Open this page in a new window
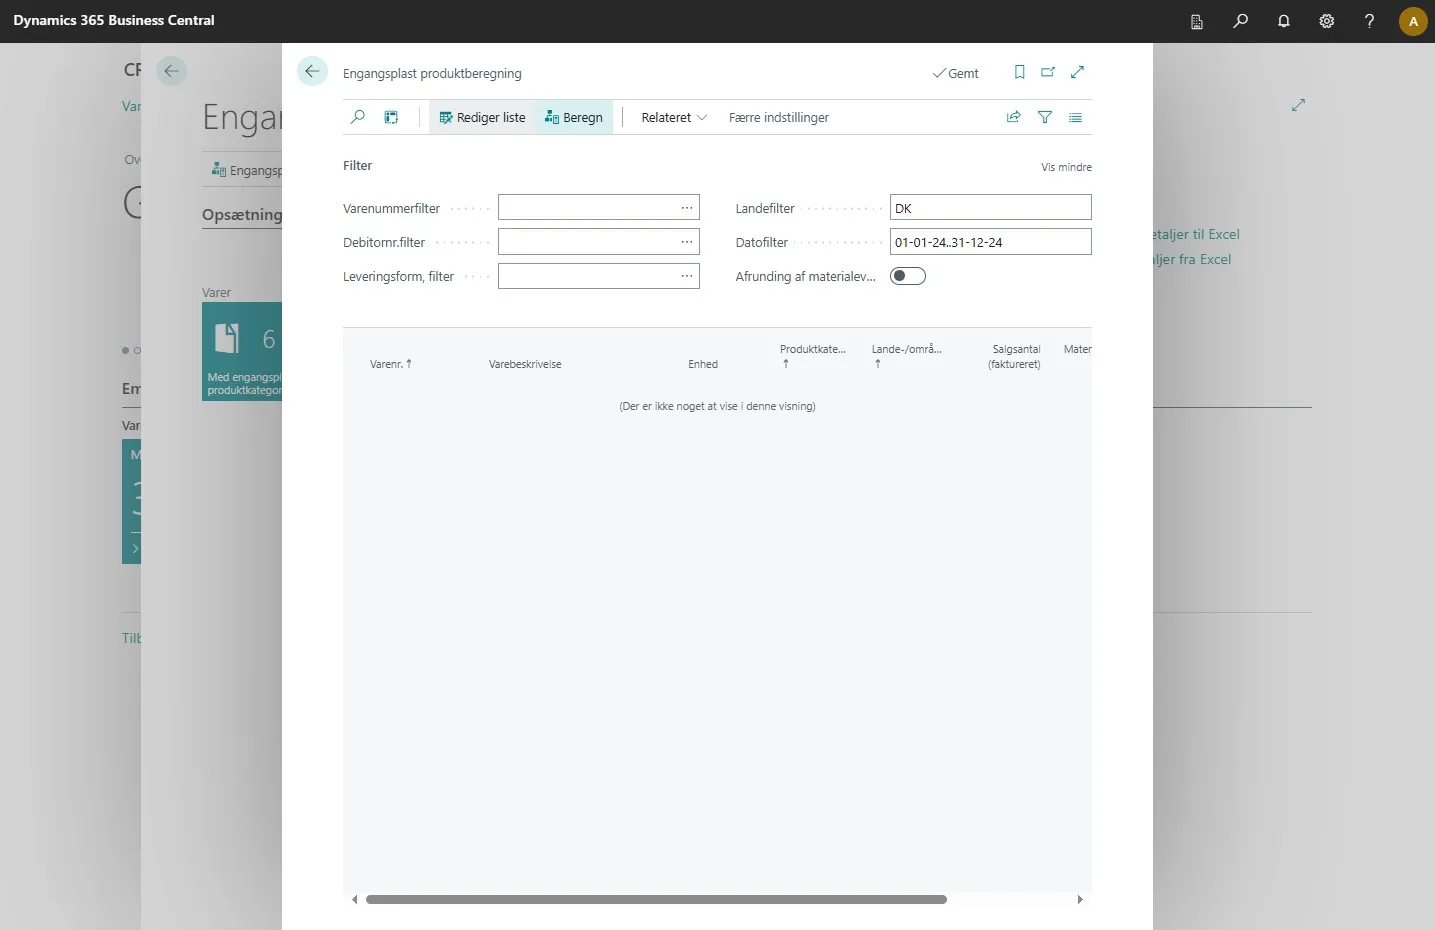The width and height of the screenshot is (1435, 930). point(1048,72)
